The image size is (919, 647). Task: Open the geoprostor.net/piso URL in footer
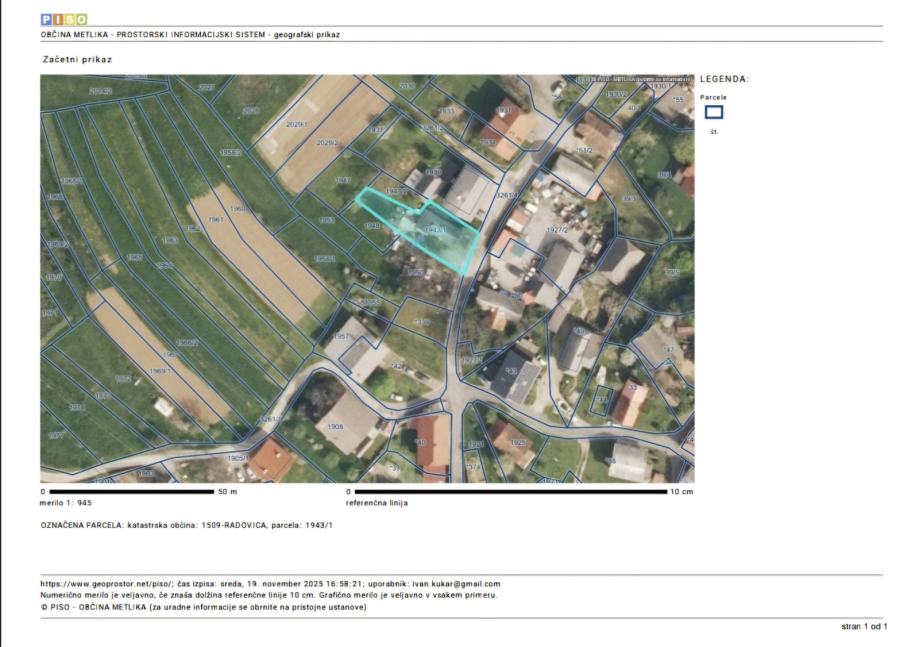[107, 584]
